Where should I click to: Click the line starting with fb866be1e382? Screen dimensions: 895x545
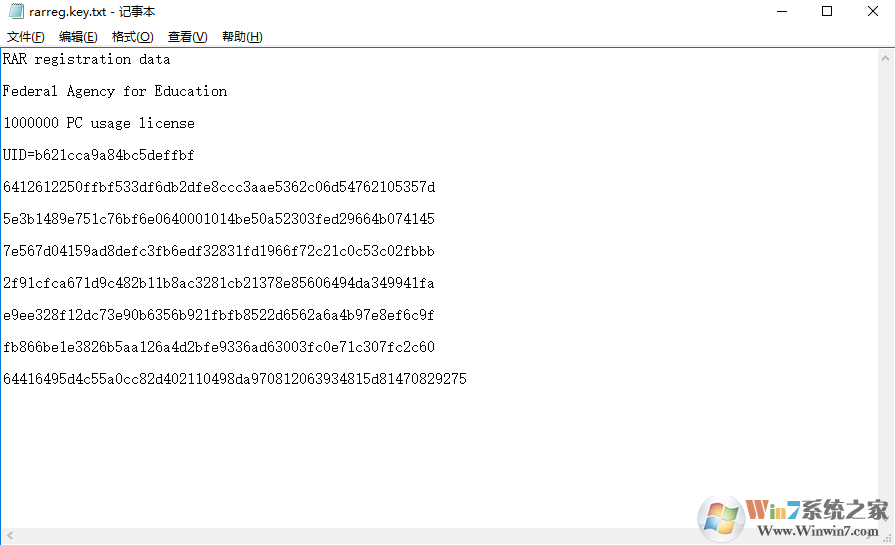click(x=219, y=347)
